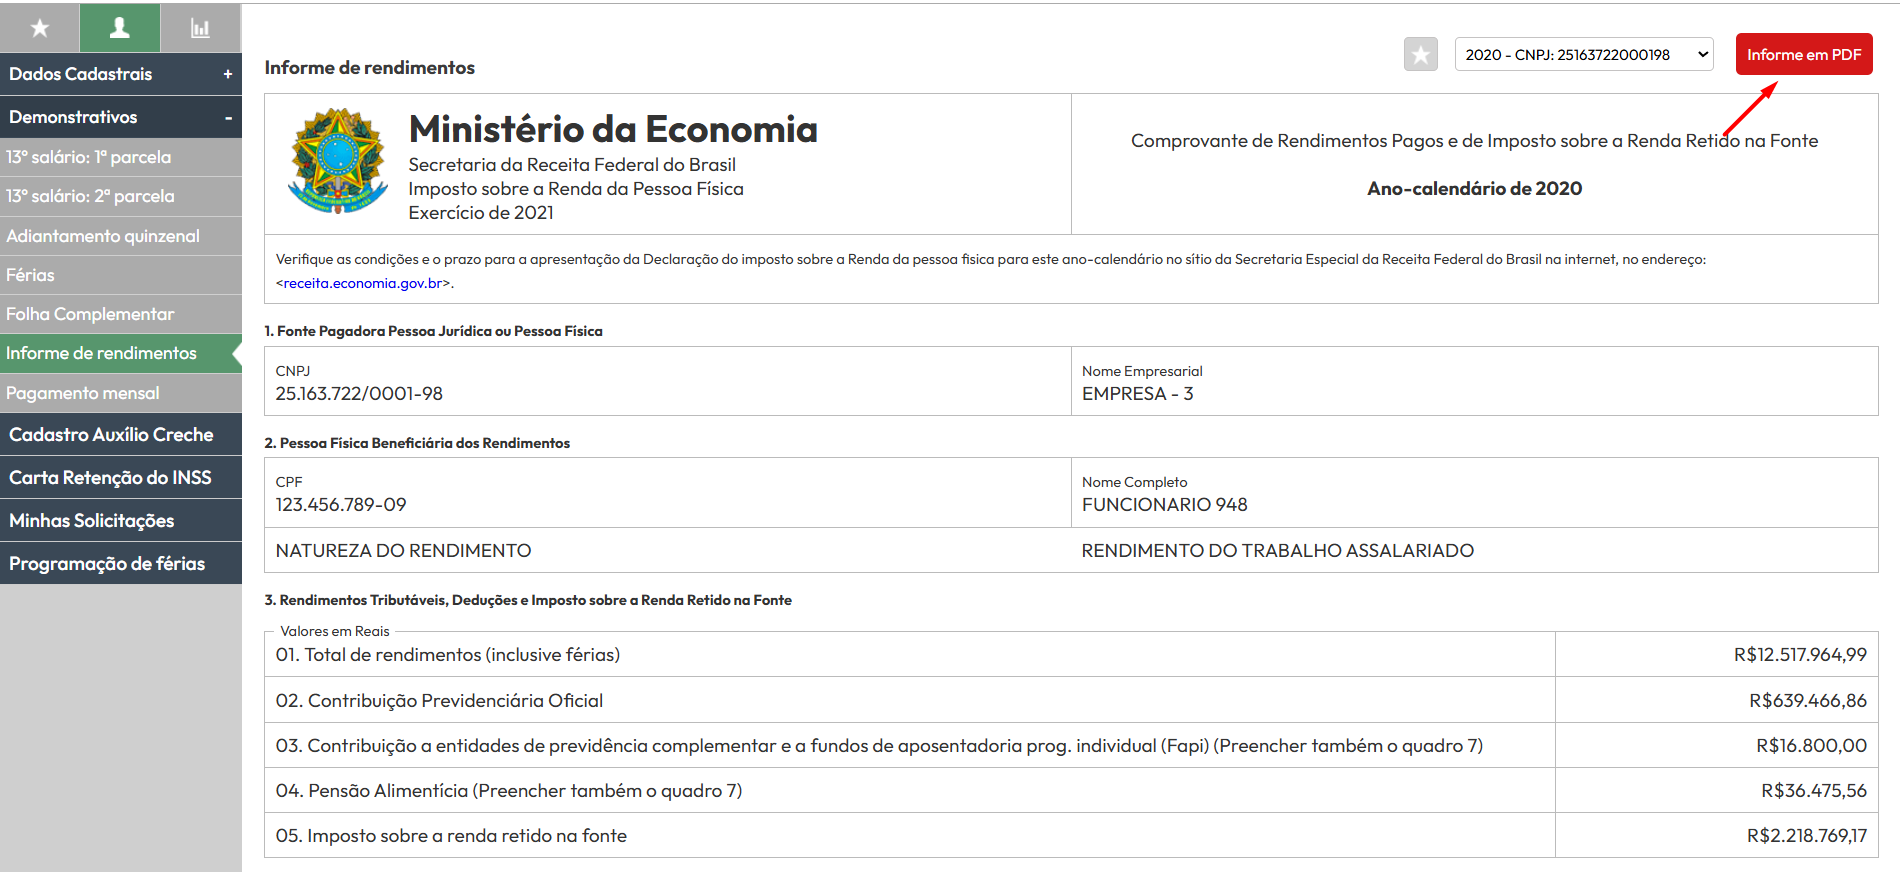1900x872 pixels.
Task: Click the Ministério da Economia heading
Action: click(613, 129)
